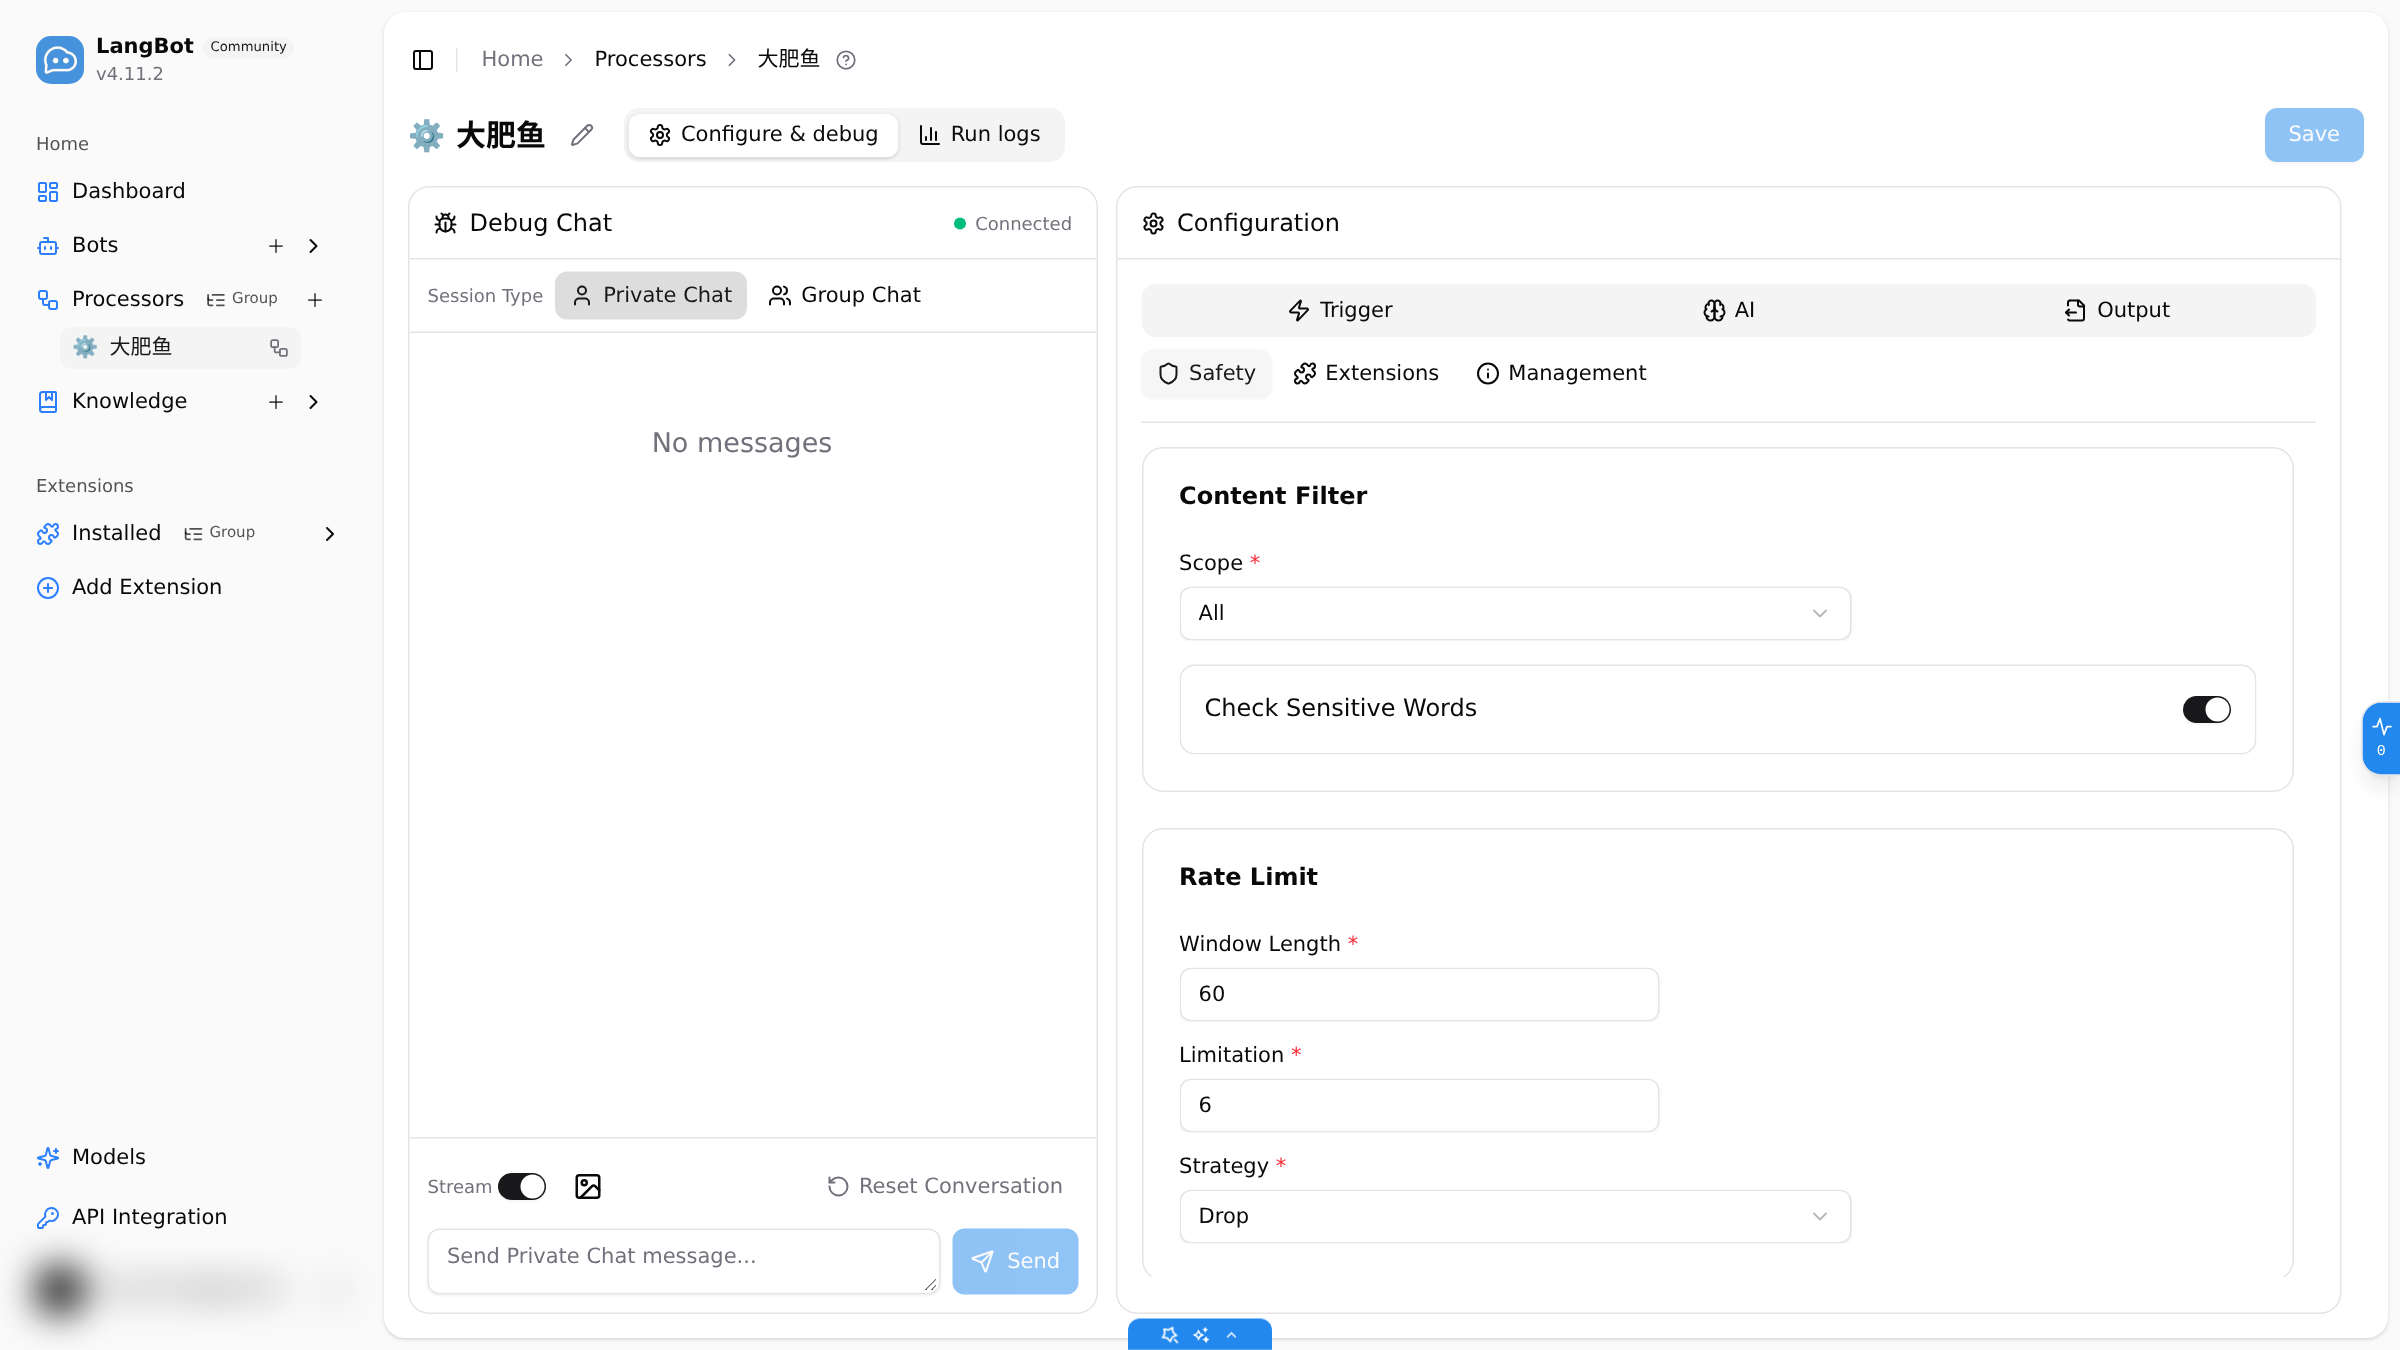Viewport: 2400px width, 1350px height.
Task: Expand the Knowledge section chevron
Action: 313,402
